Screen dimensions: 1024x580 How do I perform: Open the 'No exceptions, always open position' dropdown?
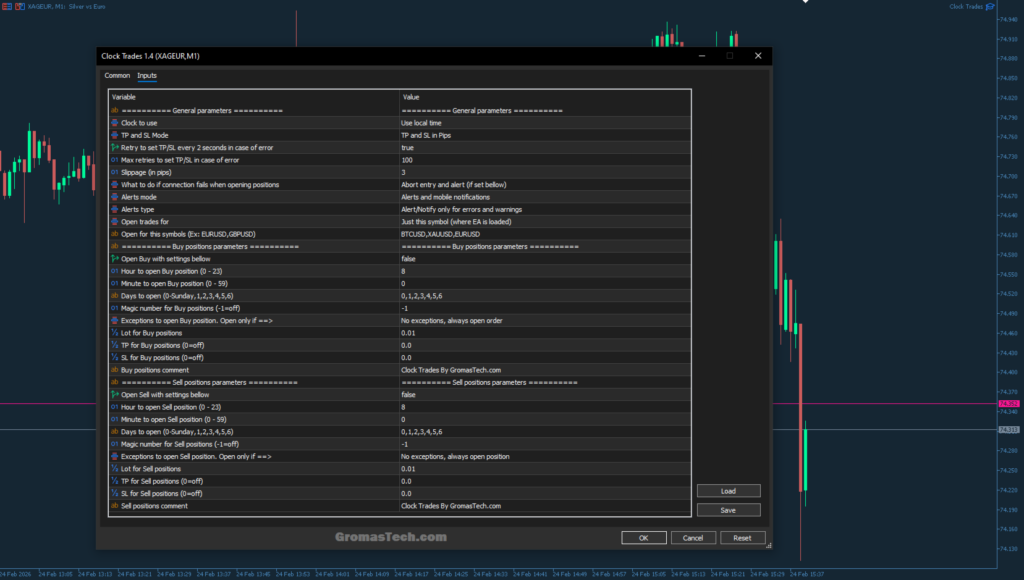click(x=545, y=457)
